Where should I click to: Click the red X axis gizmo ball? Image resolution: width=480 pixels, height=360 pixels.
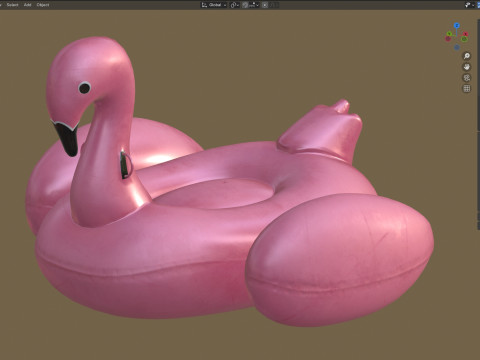pos(466,34)
